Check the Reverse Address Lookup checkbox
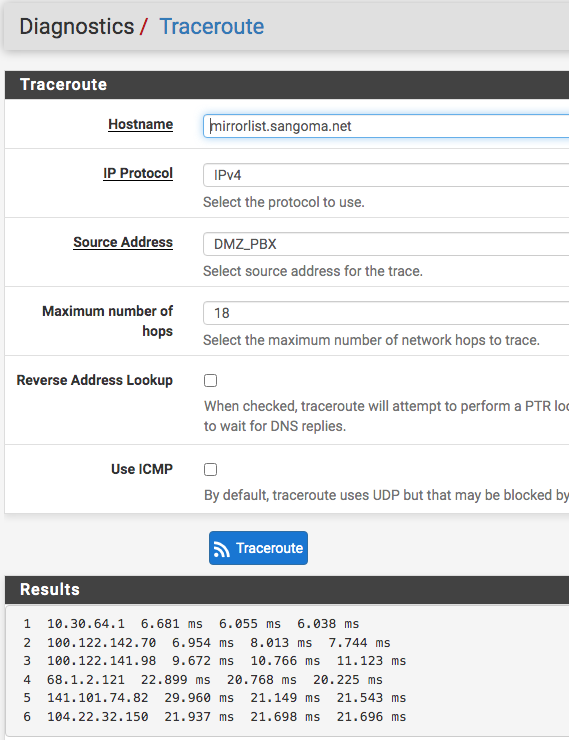Image resolution: width=569 pixels, height=740 pixels. (x=210, y=380)
